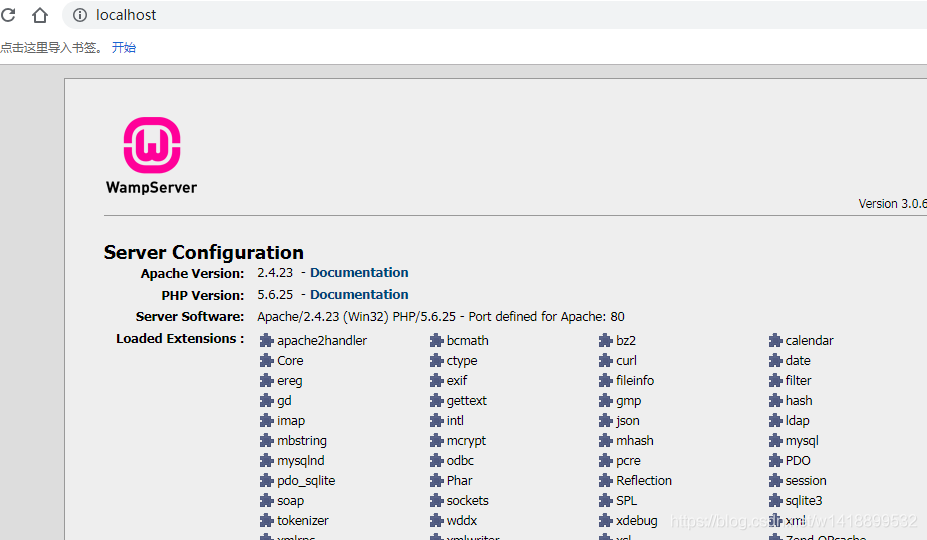Click puzzle icon beside mysql

(775, 441)
